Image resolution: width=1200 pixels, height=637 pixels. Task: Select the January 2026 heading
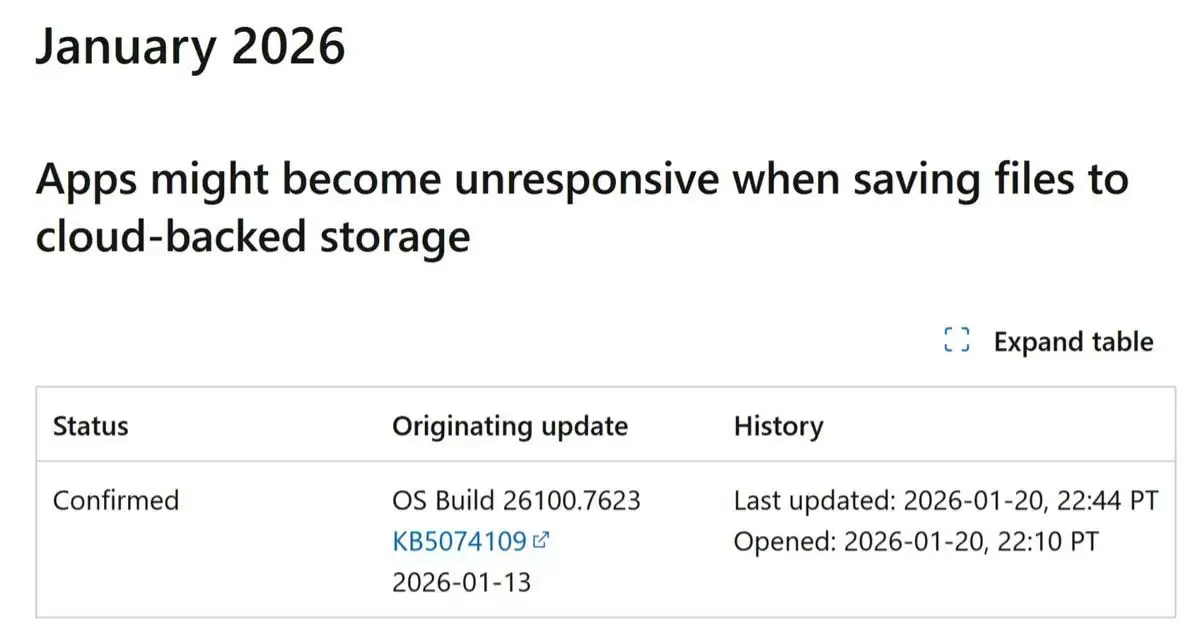[190, 45]
